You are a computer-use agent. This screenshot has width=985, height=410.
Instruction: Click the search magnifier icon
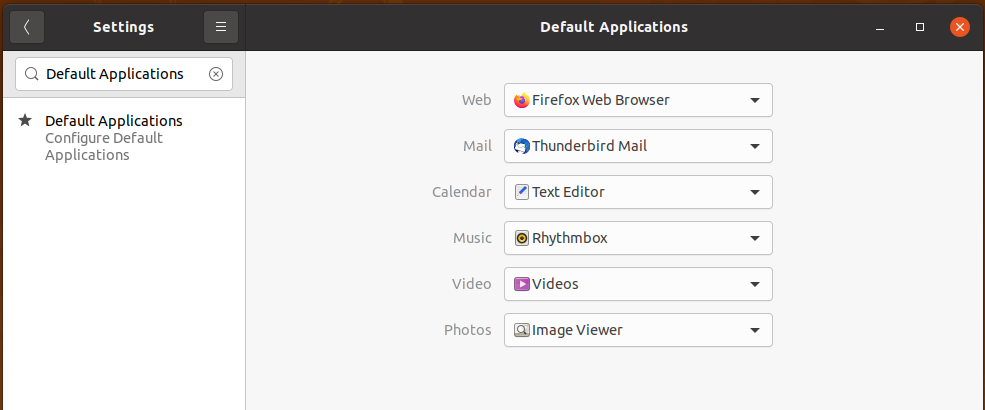point(31,74)
